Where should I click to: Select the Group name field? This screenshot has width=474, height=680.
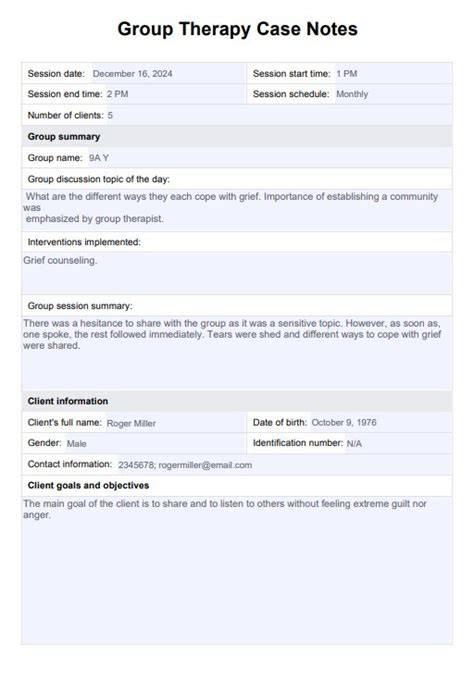[269, 158]
